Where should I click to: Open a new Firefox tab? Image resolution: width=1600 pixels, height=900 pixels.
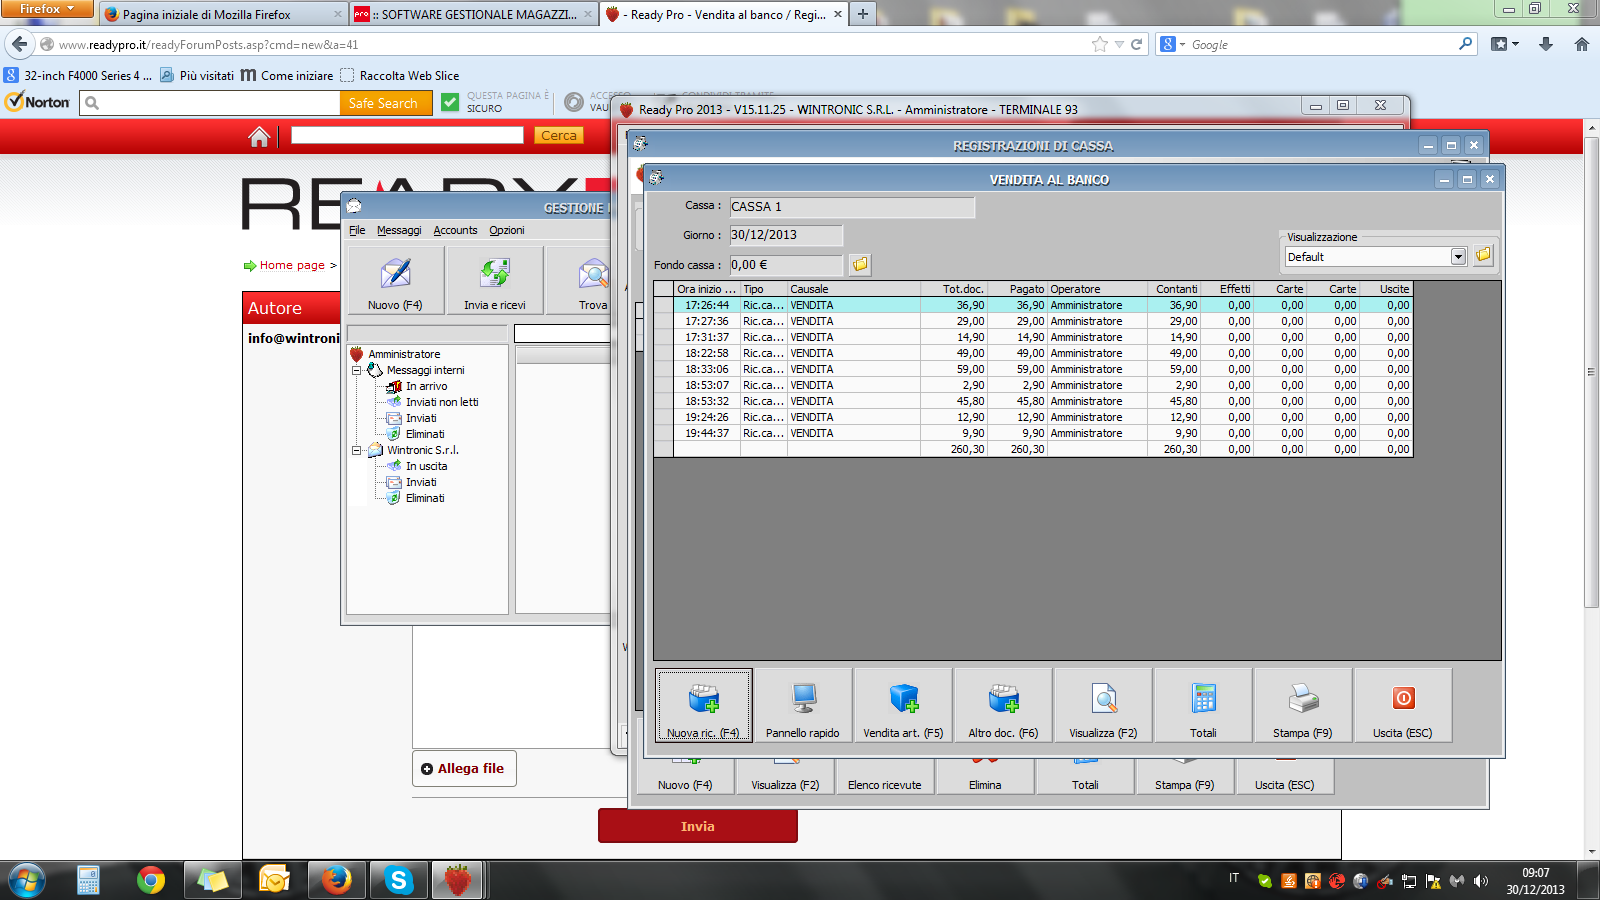tap(862, 14)
